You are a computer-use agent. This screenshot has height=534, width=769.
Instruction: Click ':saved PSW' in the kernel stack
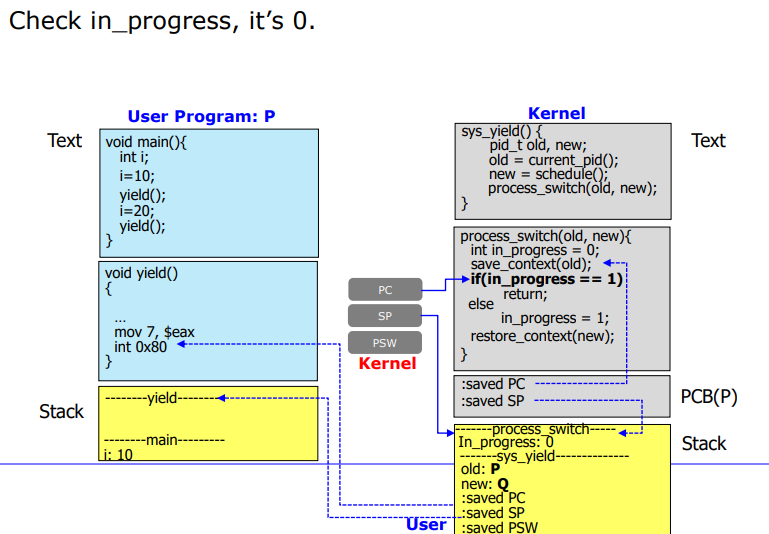pos(499,528)
